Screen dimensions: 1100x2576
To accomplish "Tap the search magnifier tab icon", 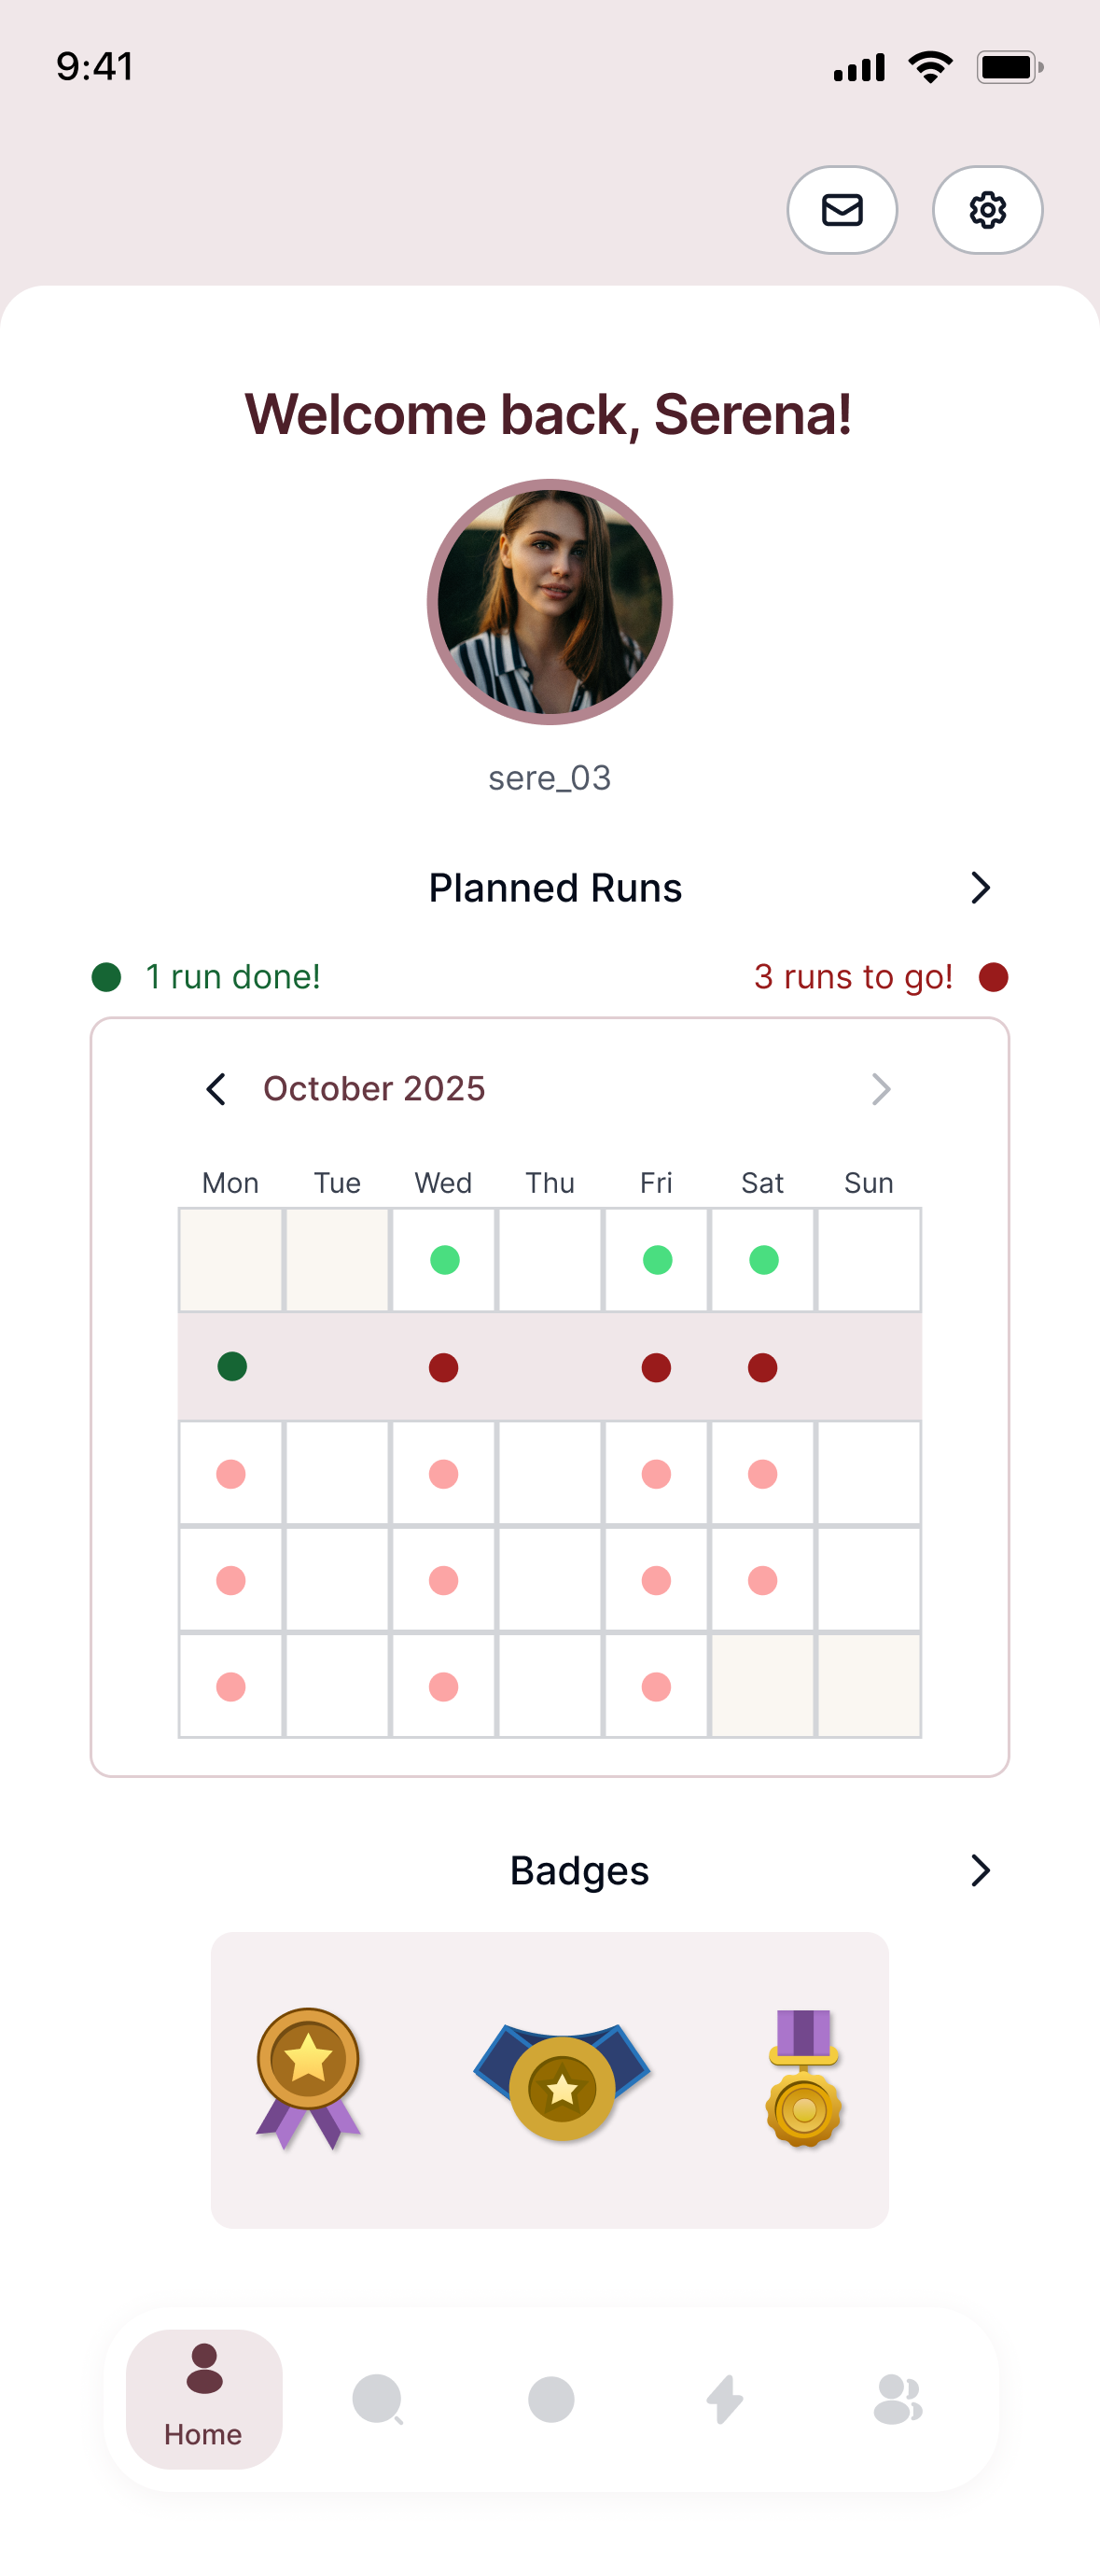I will tap(378, 2399).
